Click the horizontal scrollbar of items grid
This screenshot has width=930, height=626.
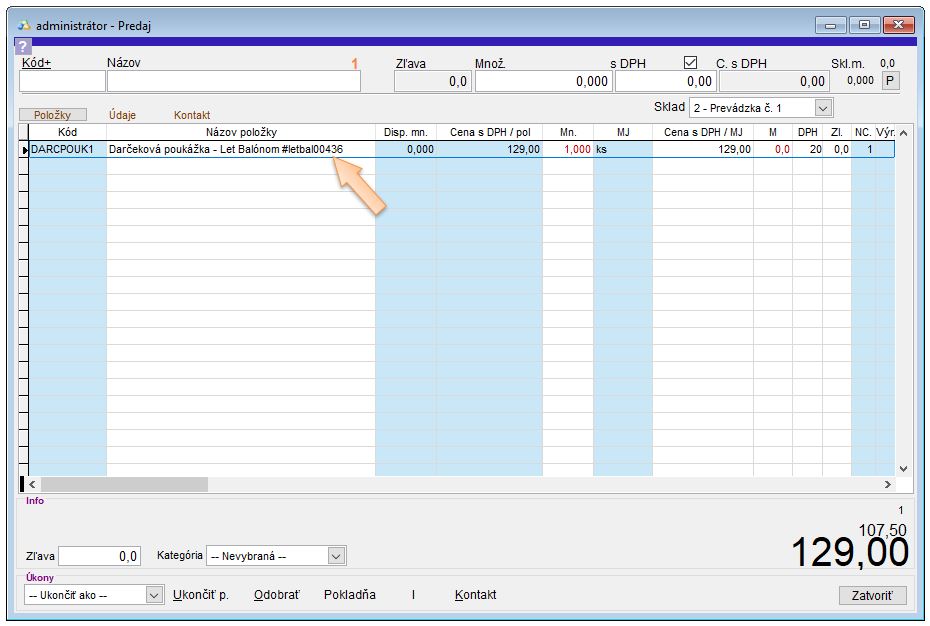pos(124,484)
